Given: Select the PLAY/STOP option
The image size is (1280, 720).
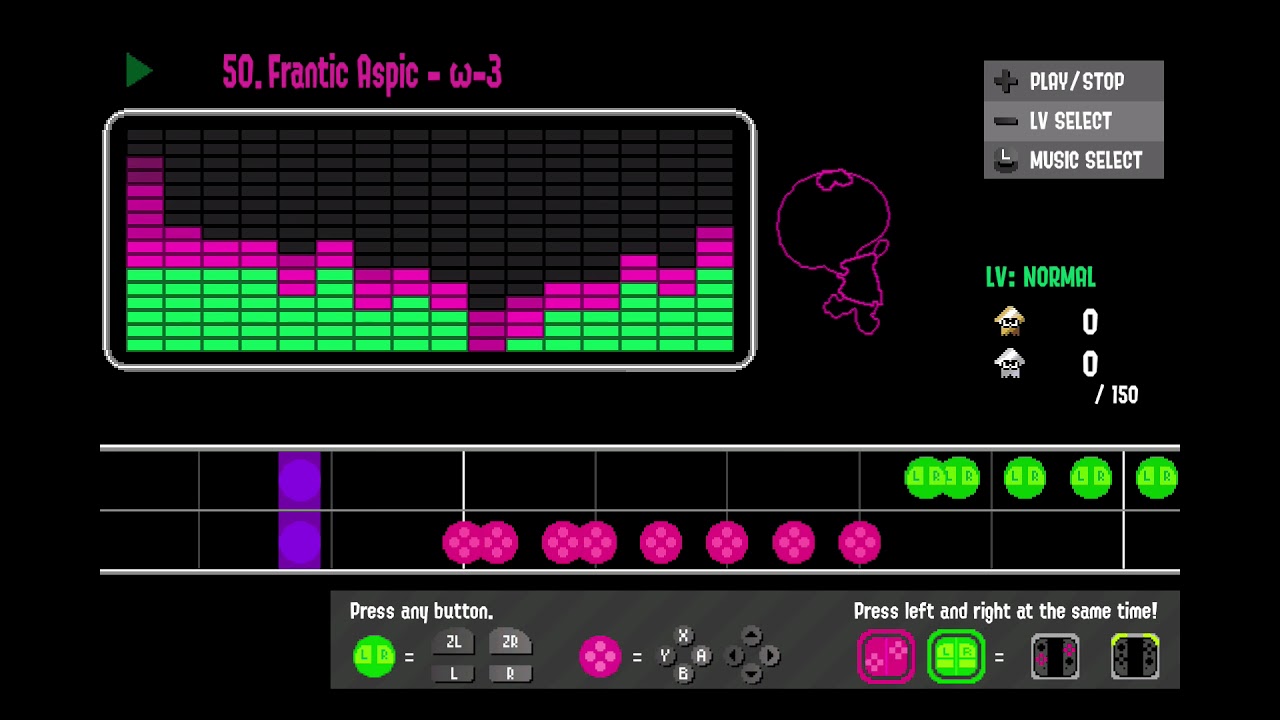Looking at the screenshot, I should coord(1074,81).
